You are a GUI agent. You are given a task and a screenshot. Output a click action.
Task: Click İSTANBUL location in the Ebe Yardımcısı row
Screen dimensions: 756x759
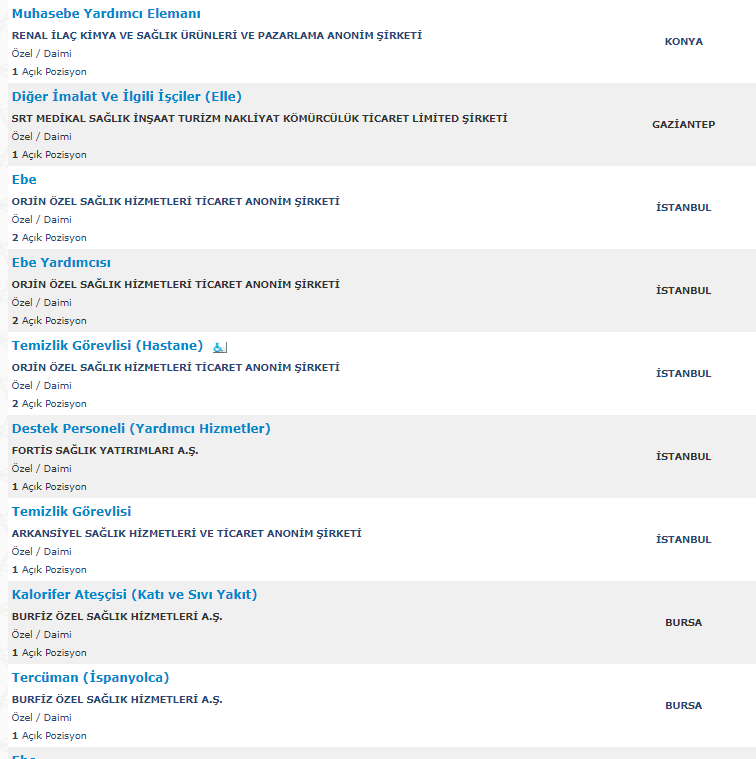tap(684, 291)
